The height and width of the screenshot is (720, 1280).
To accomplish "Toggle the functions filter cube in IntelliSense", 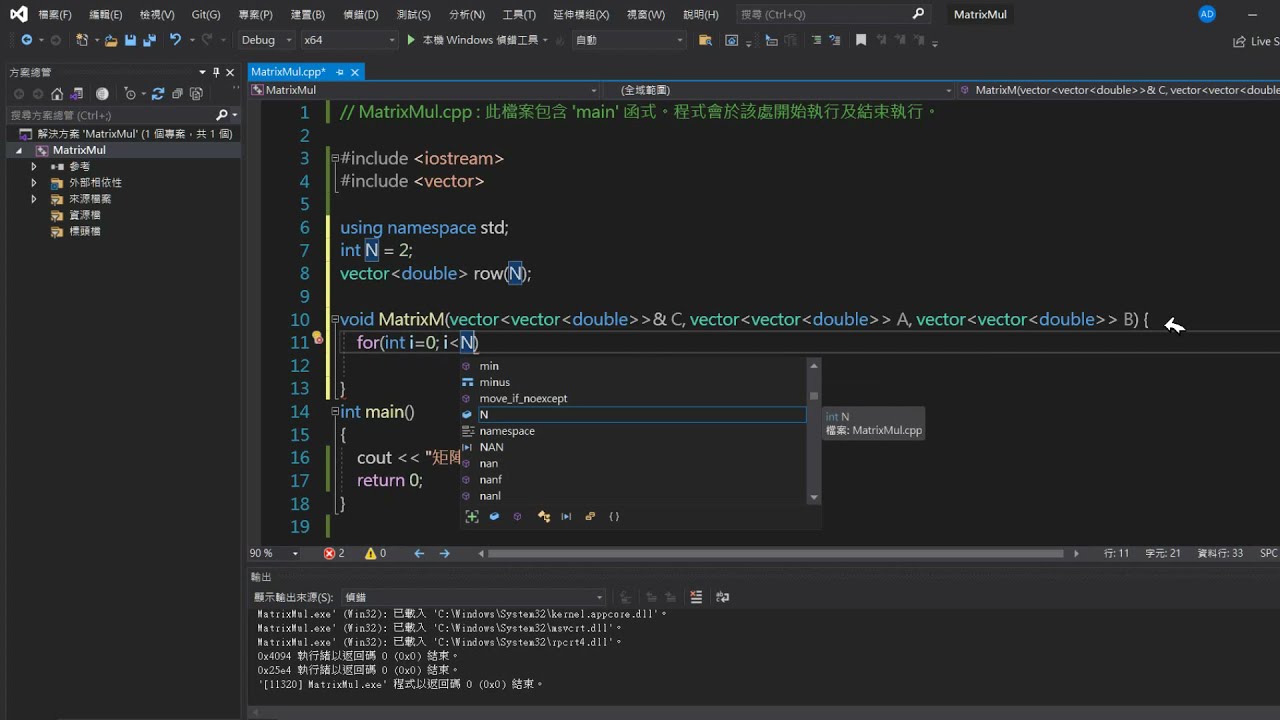I will (x=517, y=517).
